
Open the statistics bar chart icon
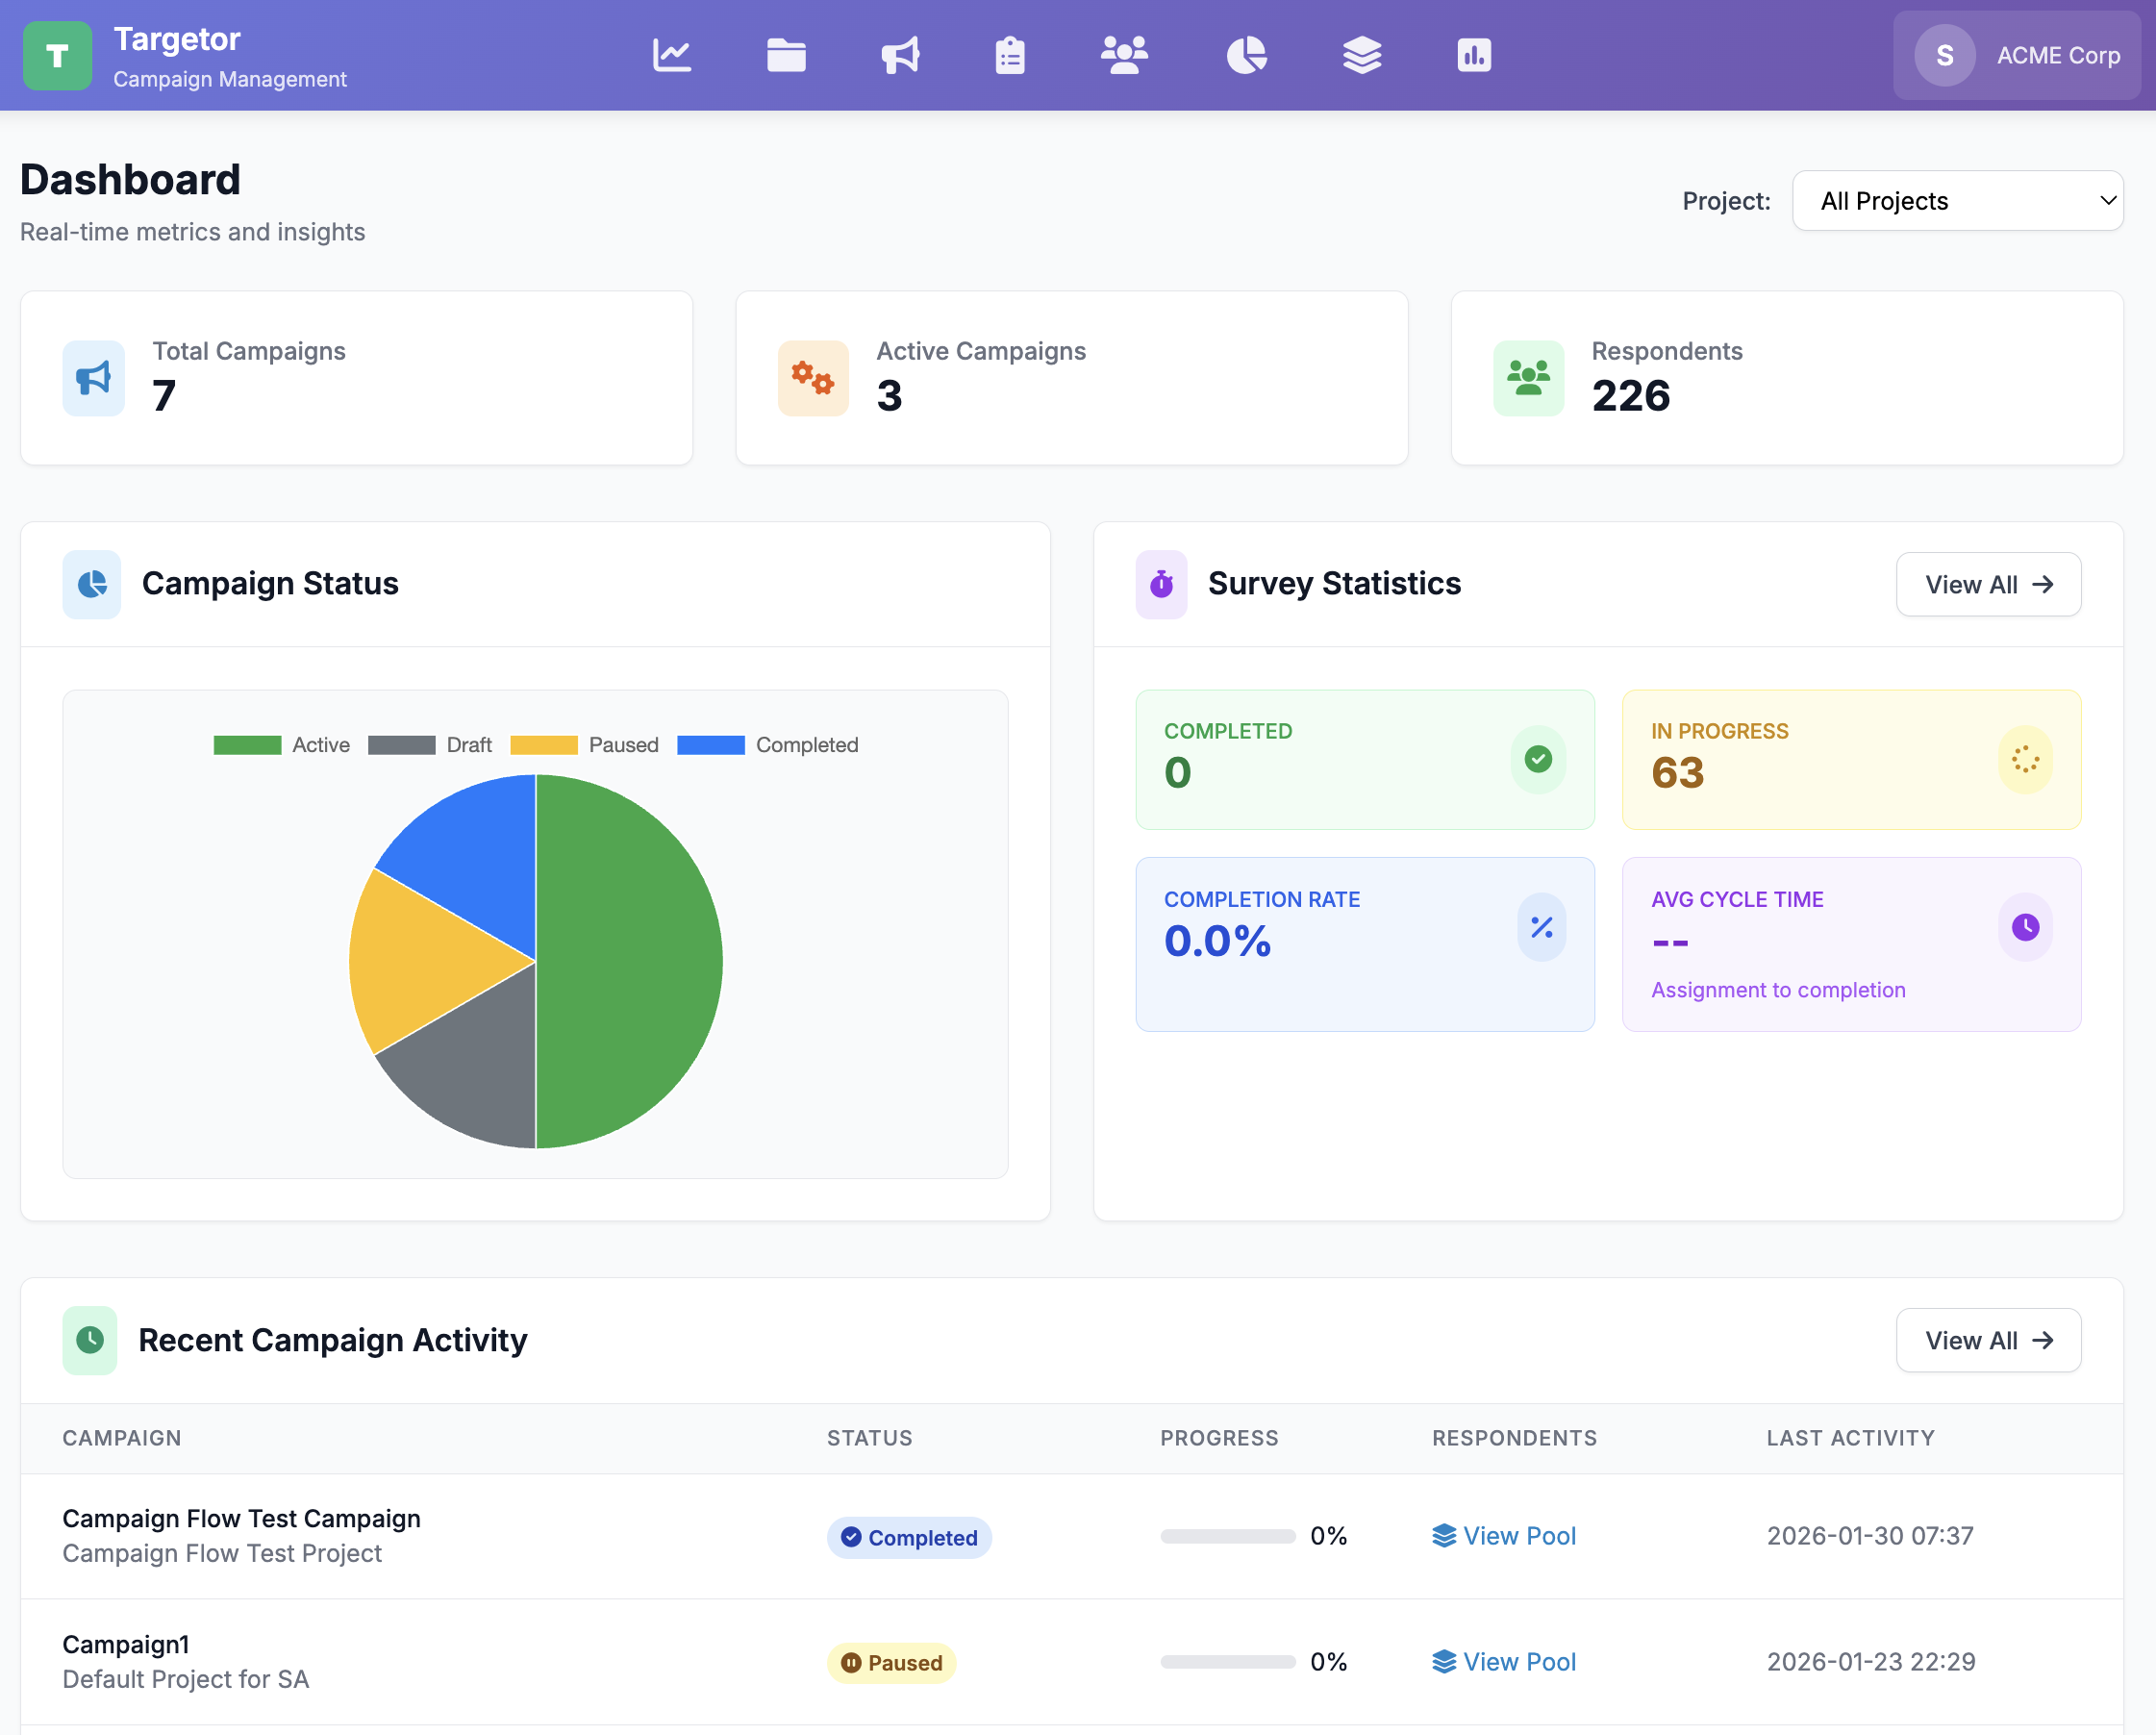(1473, 55)
